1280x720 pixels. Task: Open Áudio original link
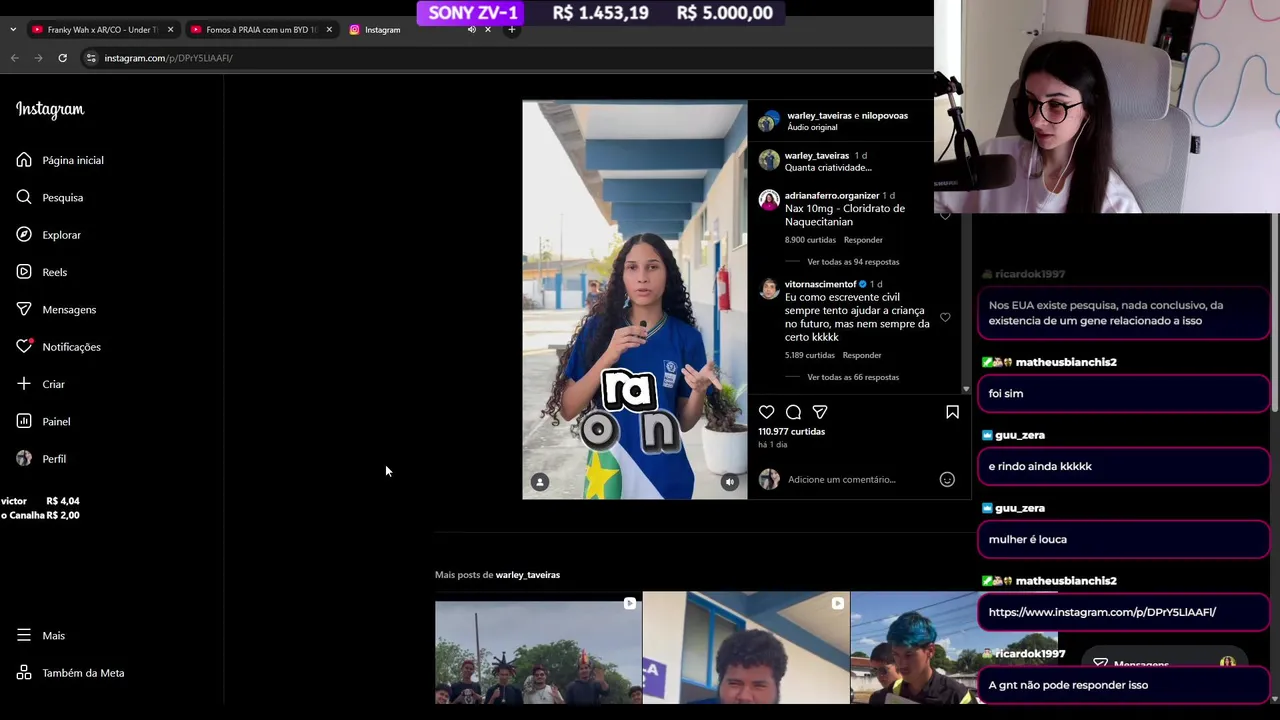click(x=812, y=127)
